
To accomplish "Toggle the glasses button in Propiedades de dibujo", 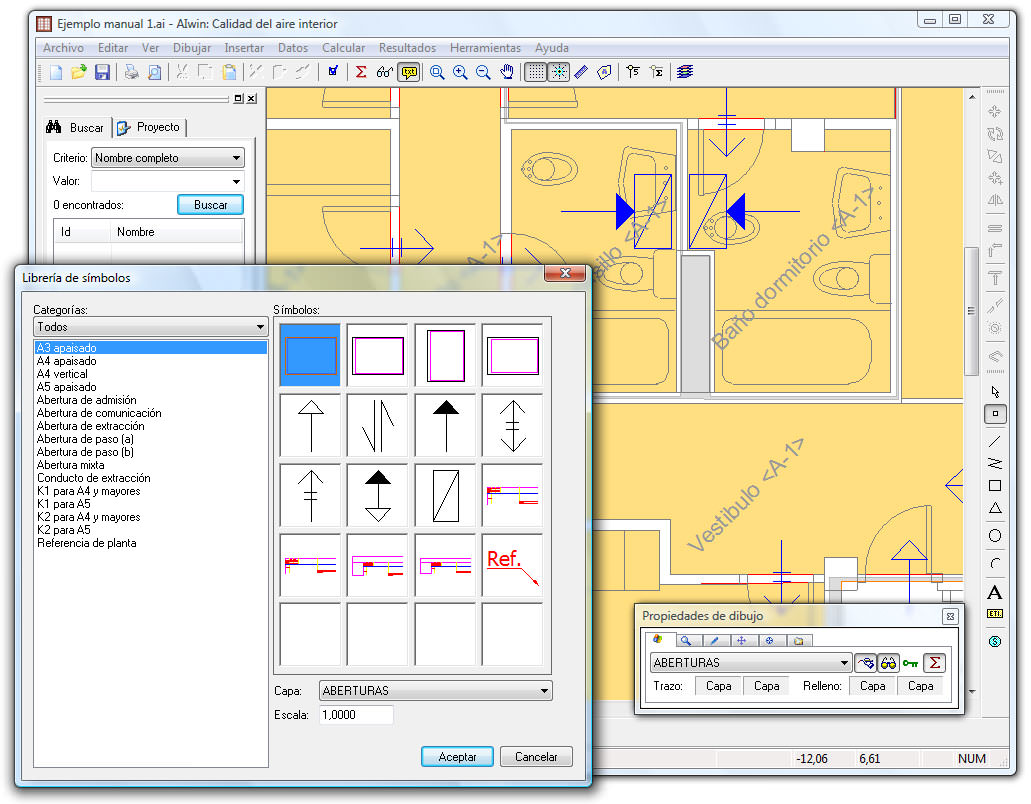I will (888, 663).
